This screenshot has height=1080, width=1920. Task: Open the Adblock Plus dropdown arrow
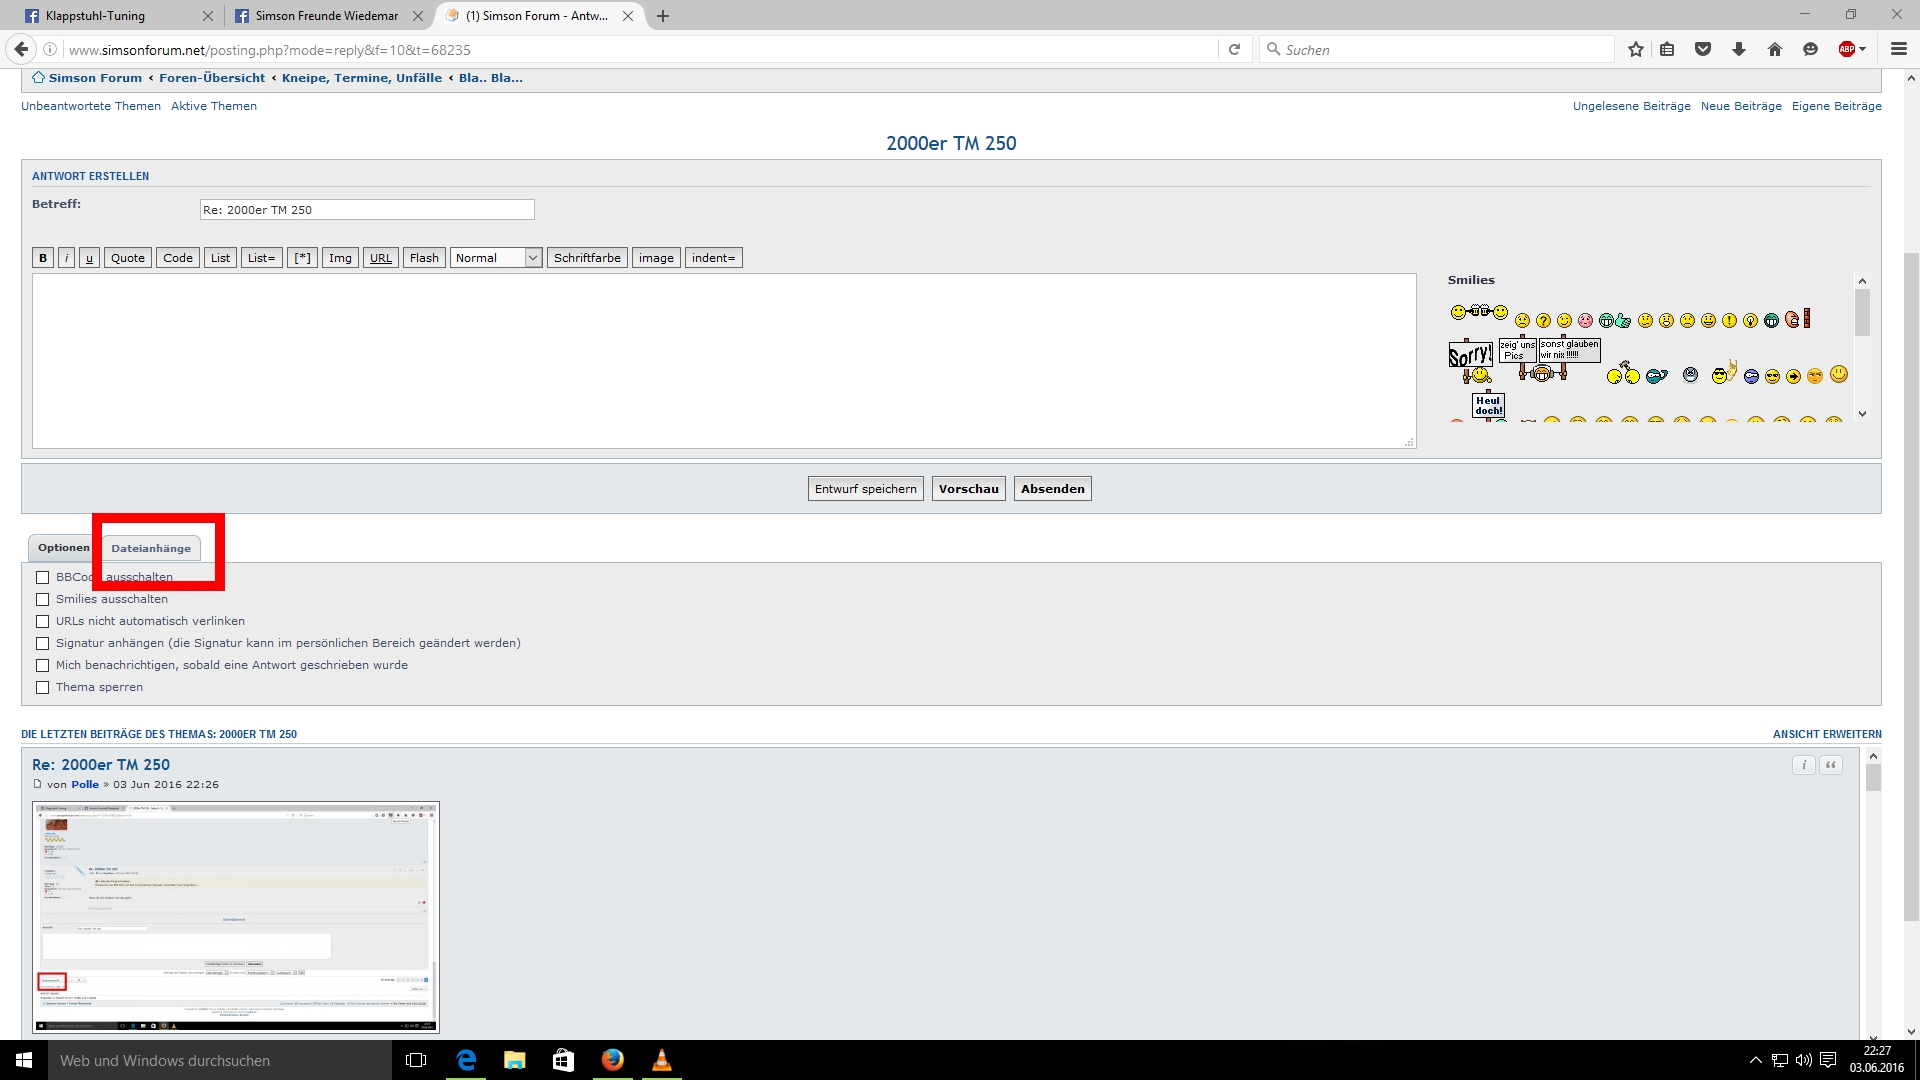(x=1863, y=49)
